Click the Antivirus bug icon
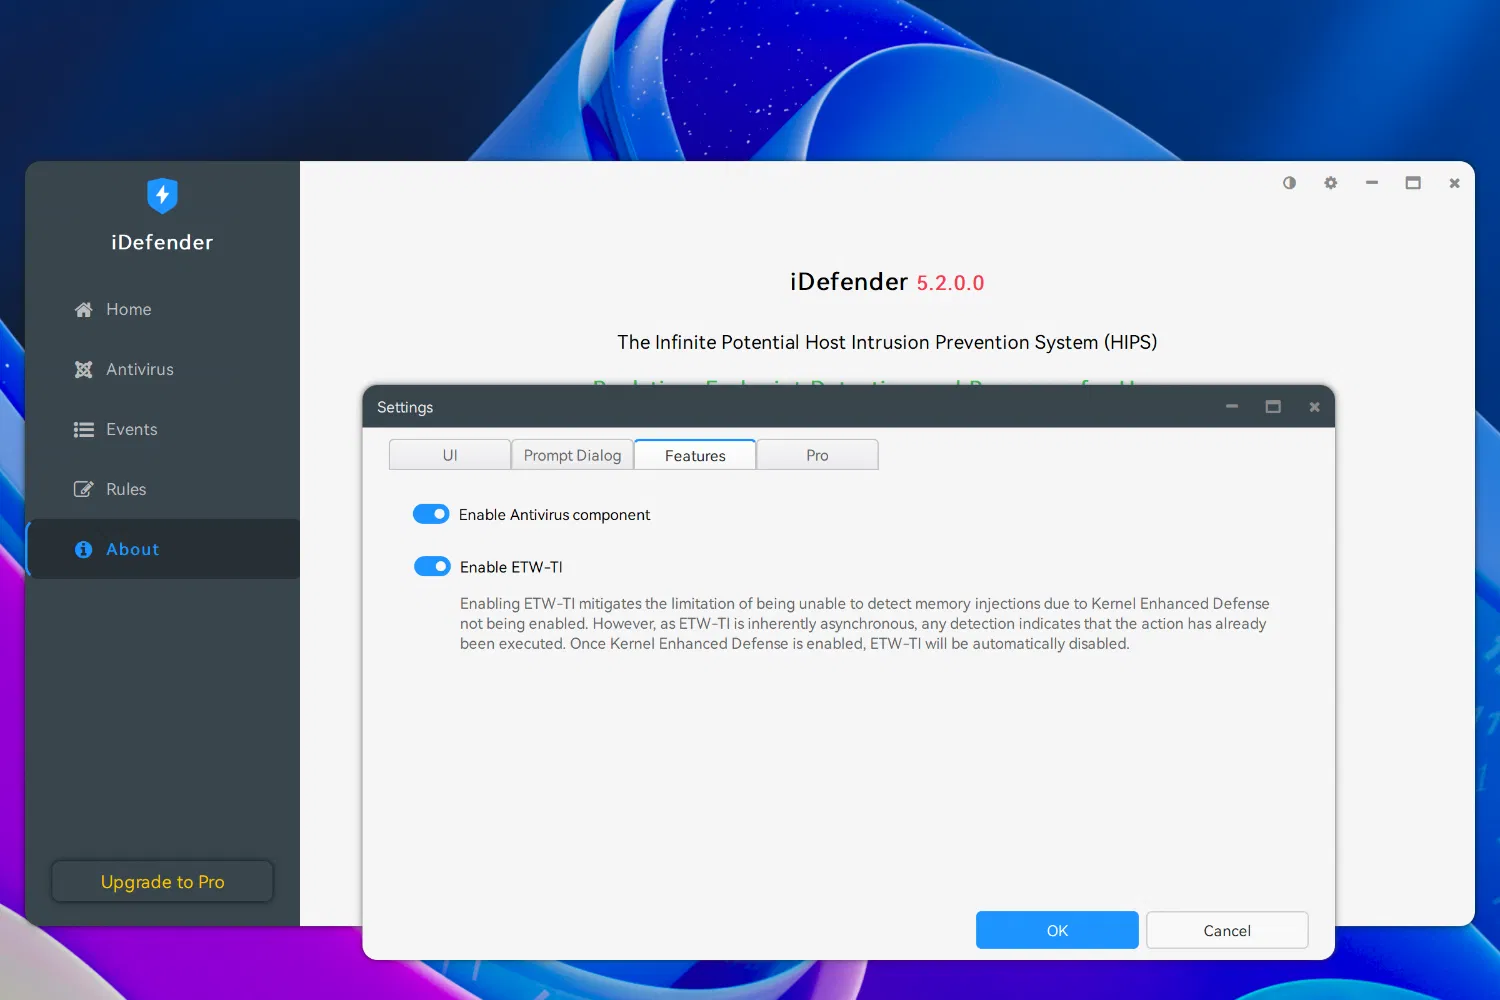The height and width of the screenshot is (1000, 1500). pos(83,370)
